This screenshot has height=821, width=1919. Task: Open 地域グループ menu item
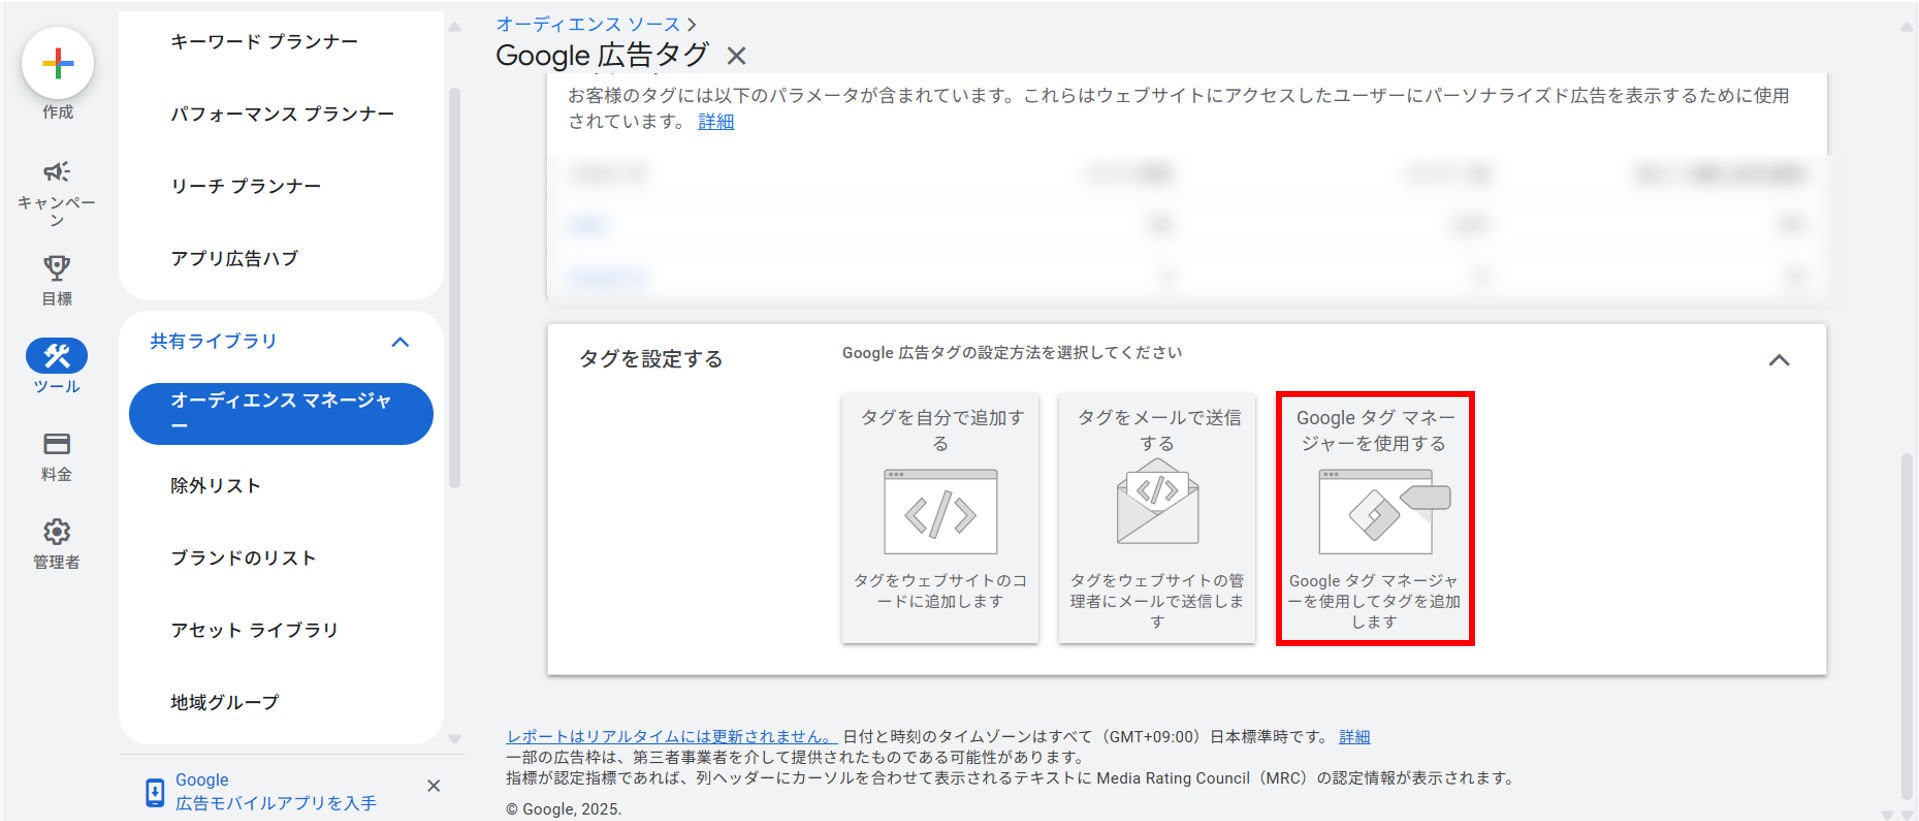click(225, 702)
